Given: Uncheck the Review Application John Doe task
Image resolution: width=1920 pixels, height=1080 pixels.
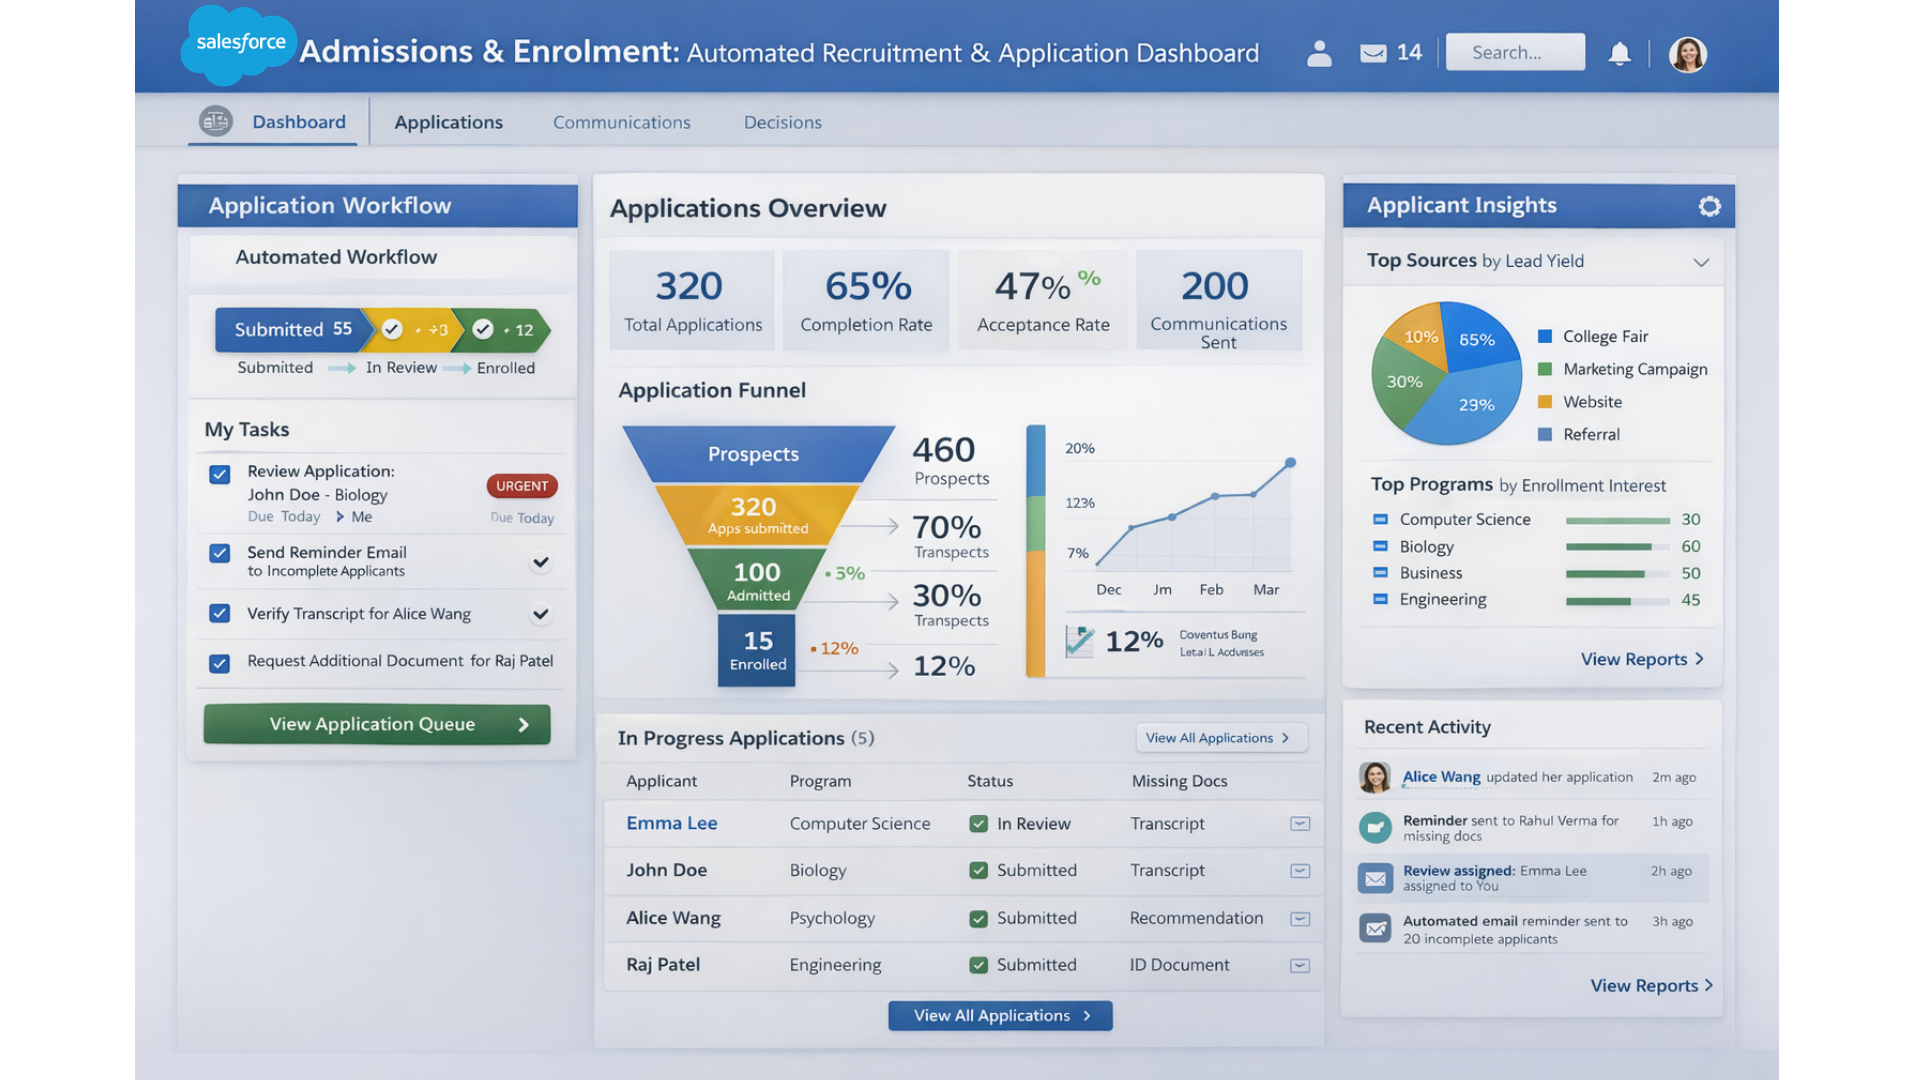Looking at the screenshot, I should [219, 474].
